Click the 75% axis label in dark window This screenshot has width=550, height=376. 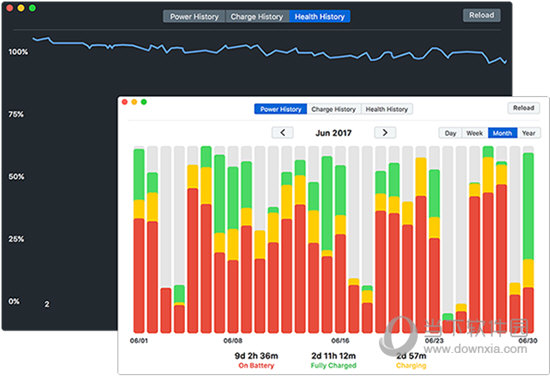pyautogui.click(x=16, y=114)
